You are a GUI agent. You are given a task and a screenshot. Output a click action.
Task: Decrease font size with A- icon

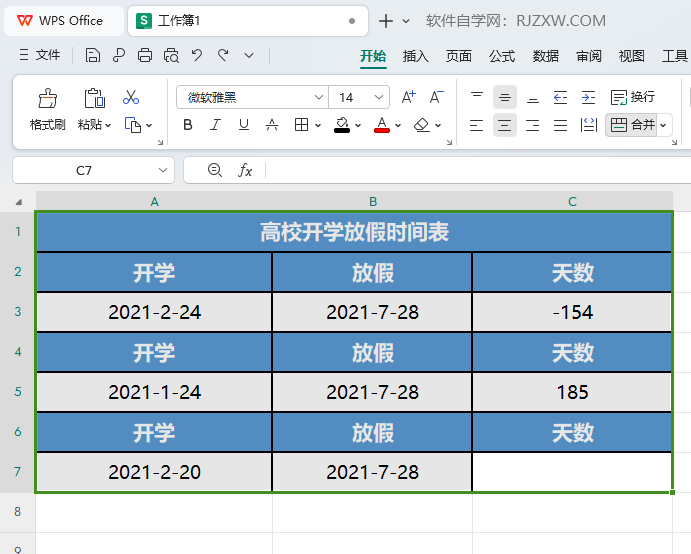pyautogui.click(x=436, y=97)
